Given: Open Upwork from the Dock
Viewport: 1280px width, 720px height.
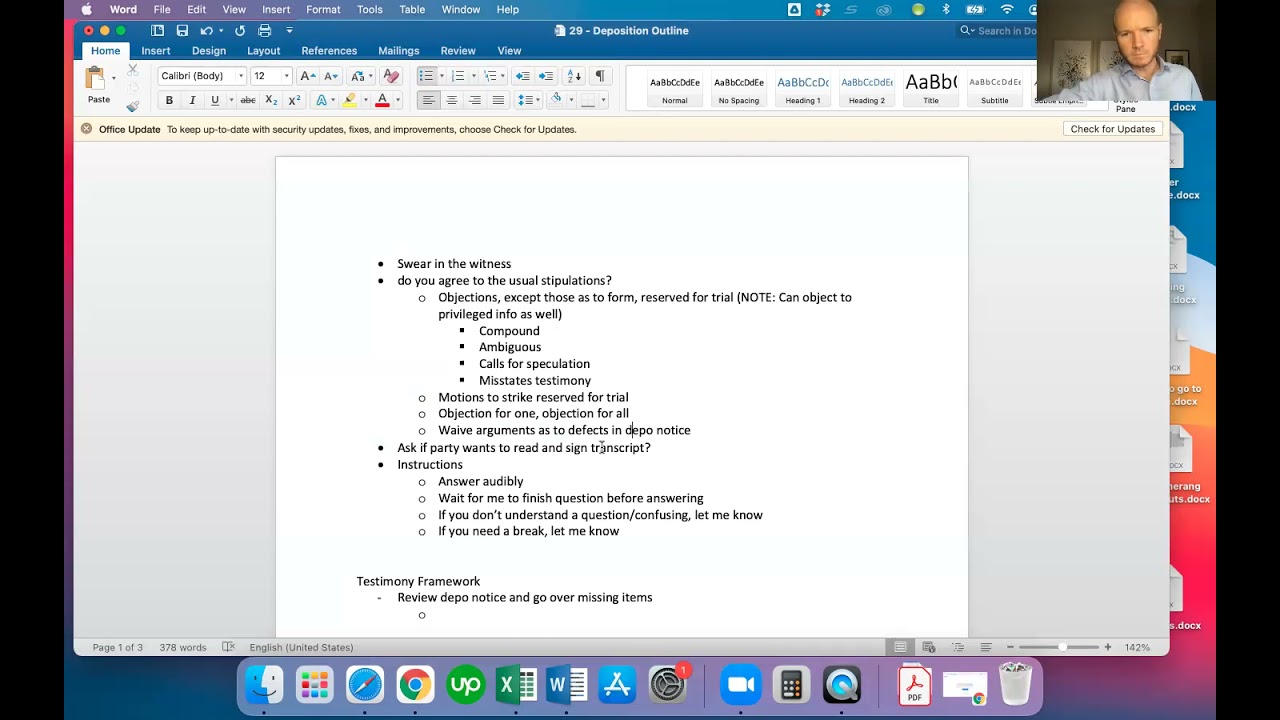Looking at the screenshot, I should point(466,685).
